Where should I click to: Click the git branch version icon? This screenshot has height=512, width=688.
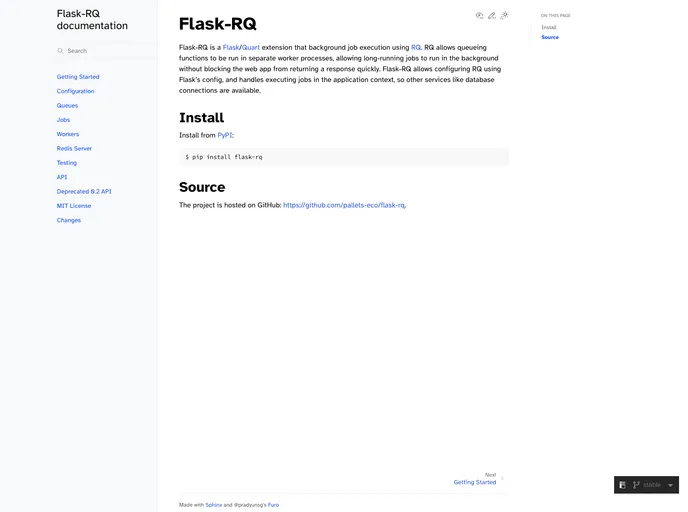click(x=636, y=485)
